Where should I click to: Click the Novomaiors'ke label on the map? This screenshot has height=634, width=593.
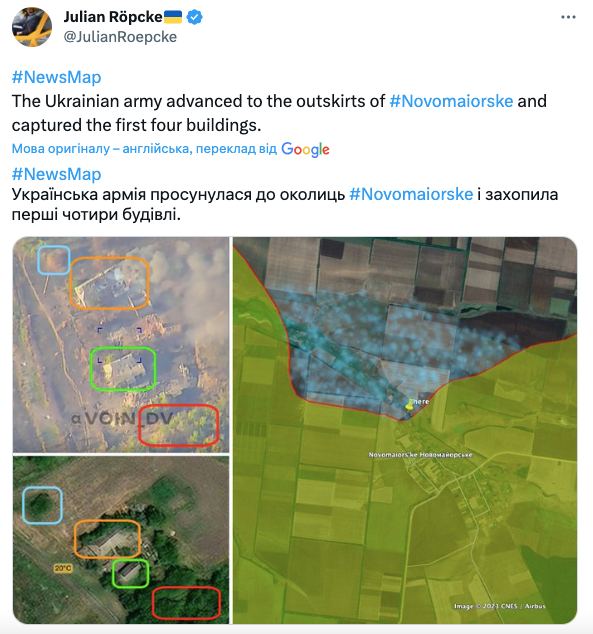coord(420,455)
